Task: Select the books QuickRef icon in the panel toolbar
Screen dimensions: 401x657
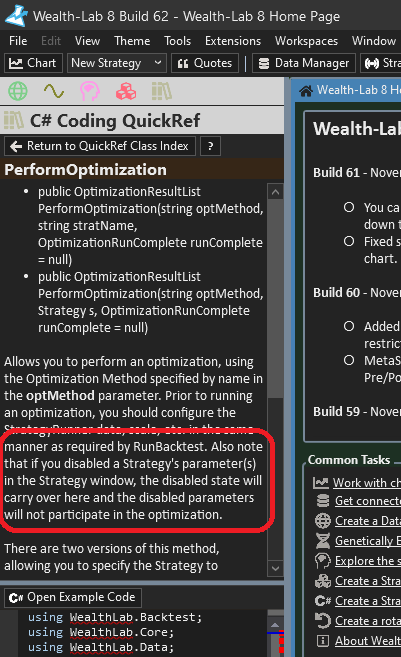Action: [x=161, y=91]
